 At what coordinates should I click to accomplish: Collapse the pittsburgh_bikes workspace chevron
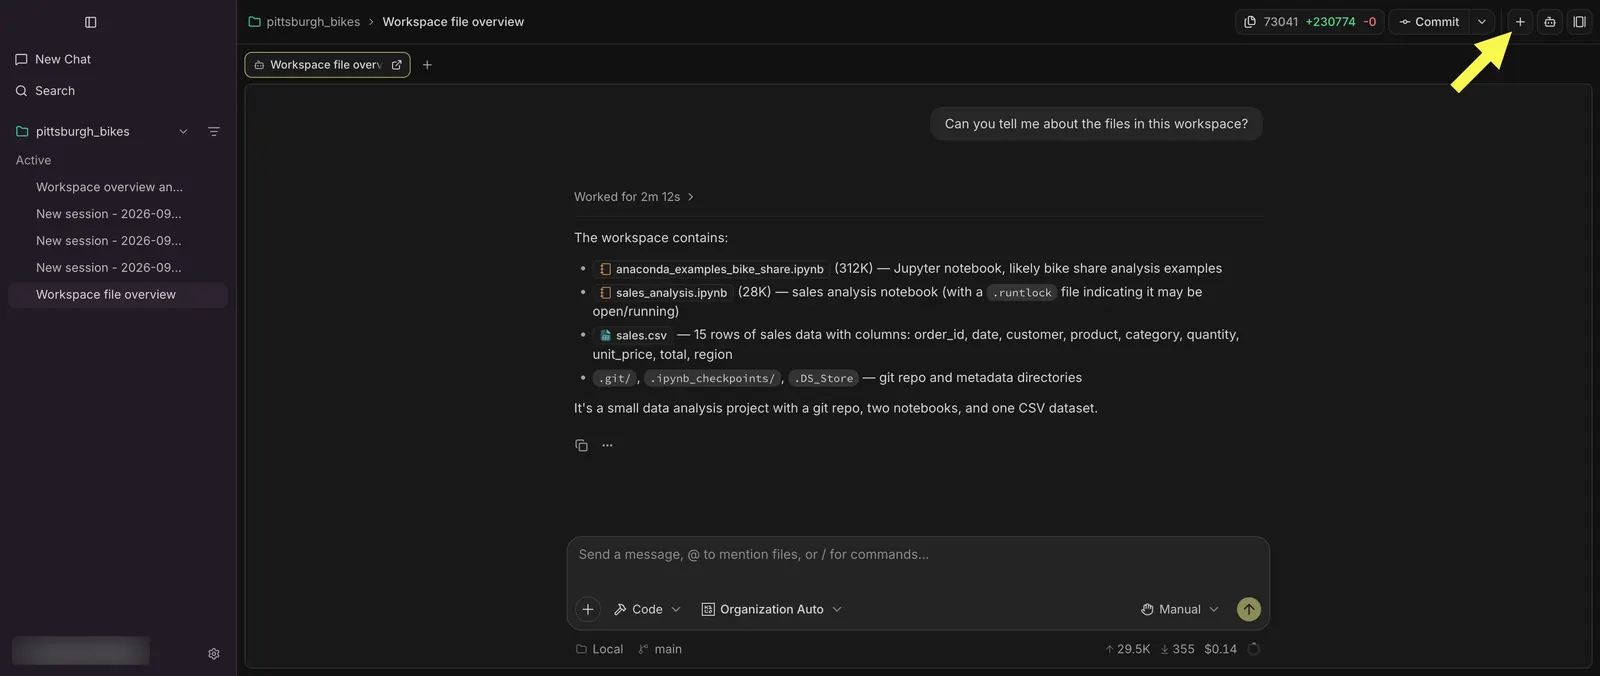[183, 132]
